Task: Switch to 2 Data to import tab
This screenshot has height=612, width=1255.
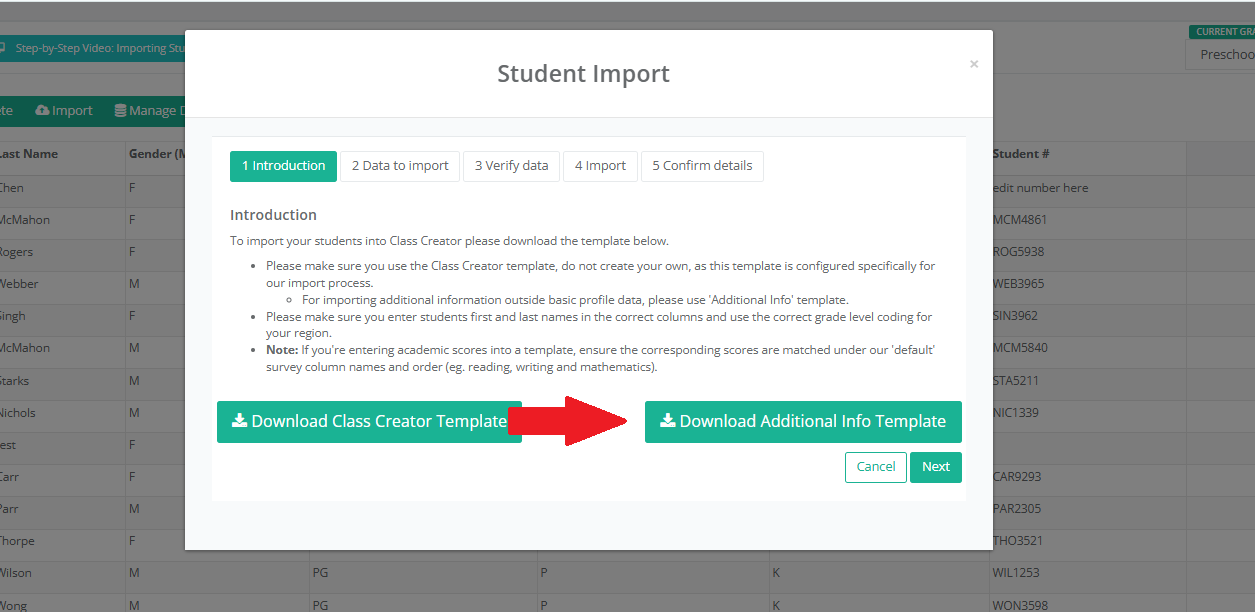Action: (400, 166)
